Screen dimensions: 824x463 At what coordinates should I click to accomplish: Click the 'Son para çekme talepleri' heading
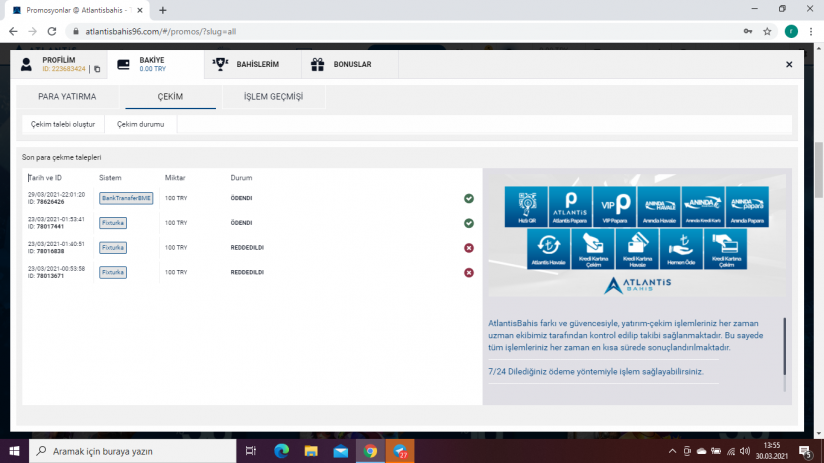click(x=61, y=157)
